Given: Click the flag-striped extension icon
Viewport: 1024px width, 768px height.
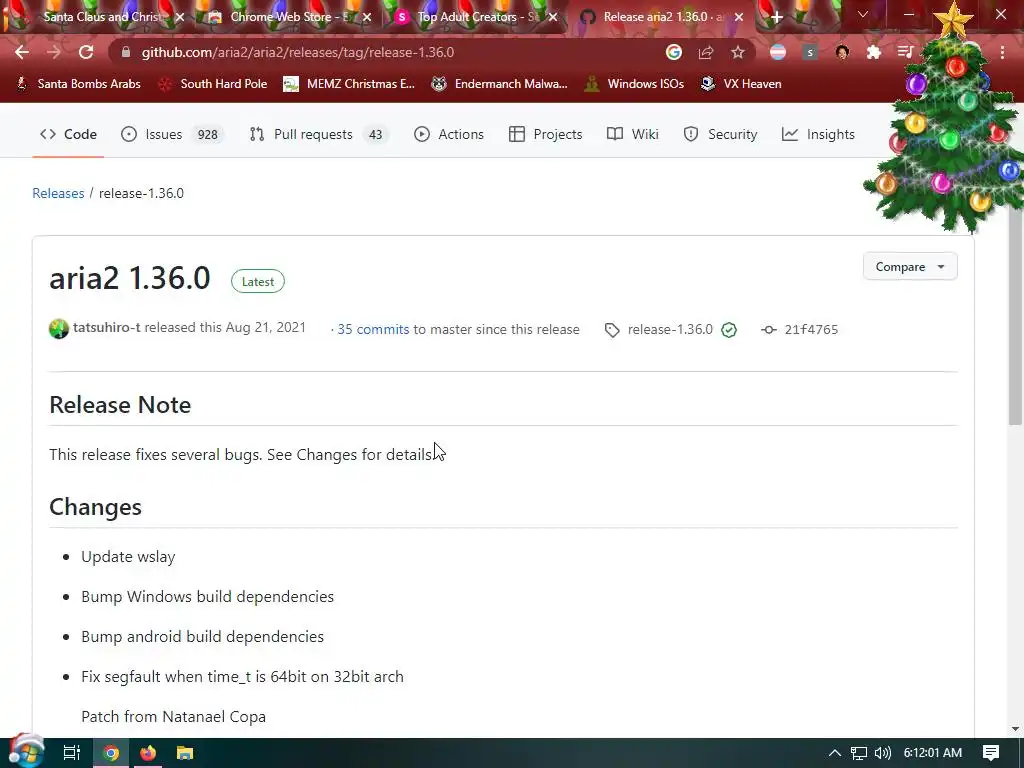Looking at the screenshot, I should [778, 52].
